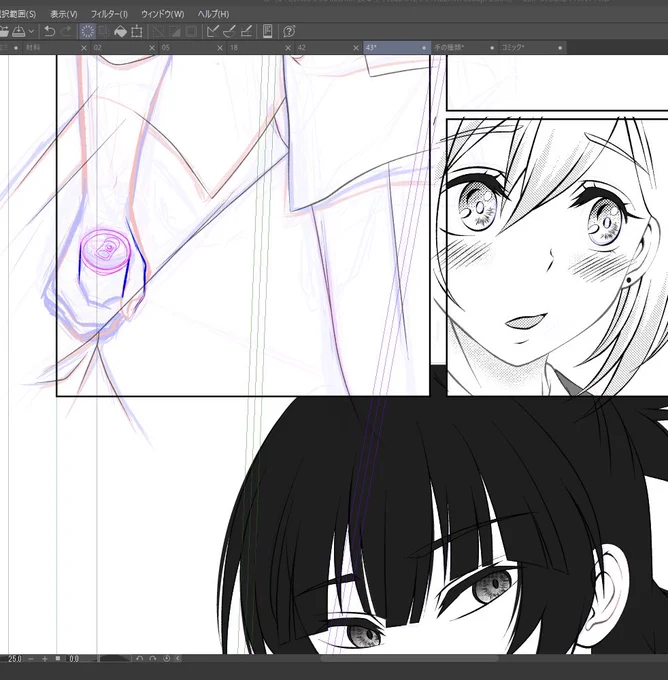
Task: Click the horizontal canvas scrollbar
Action: click(409, 659)
